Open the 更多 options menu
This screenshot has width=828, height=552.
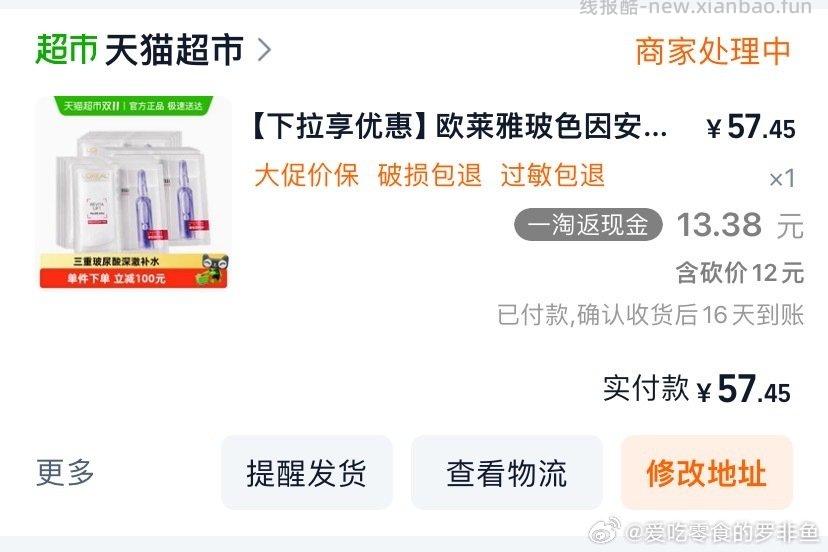(x=65, y=472)
